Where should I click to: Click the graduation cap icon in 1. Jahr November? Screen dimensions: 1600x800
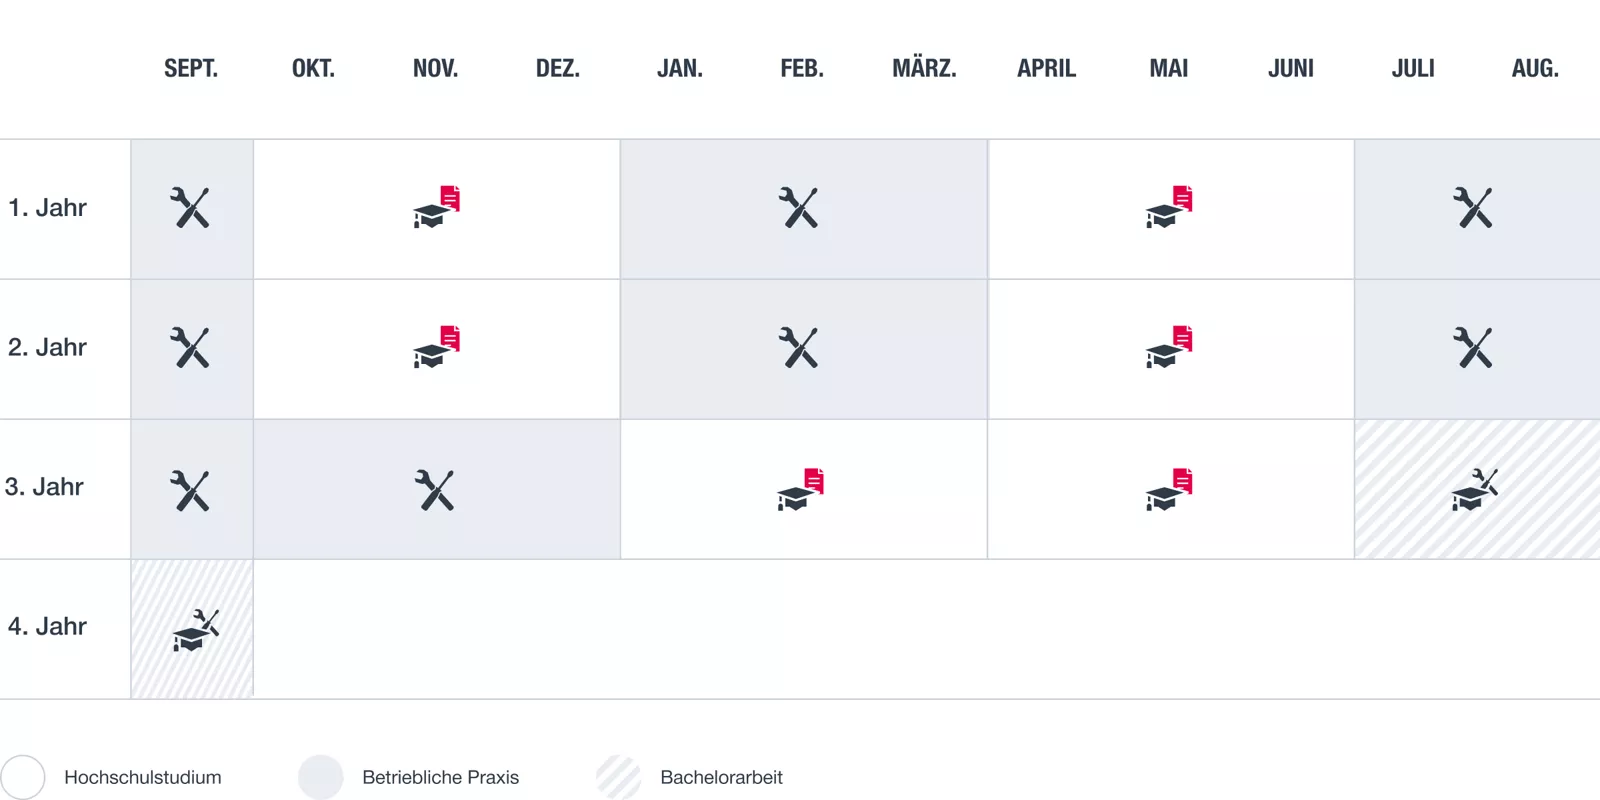[436, 207]
